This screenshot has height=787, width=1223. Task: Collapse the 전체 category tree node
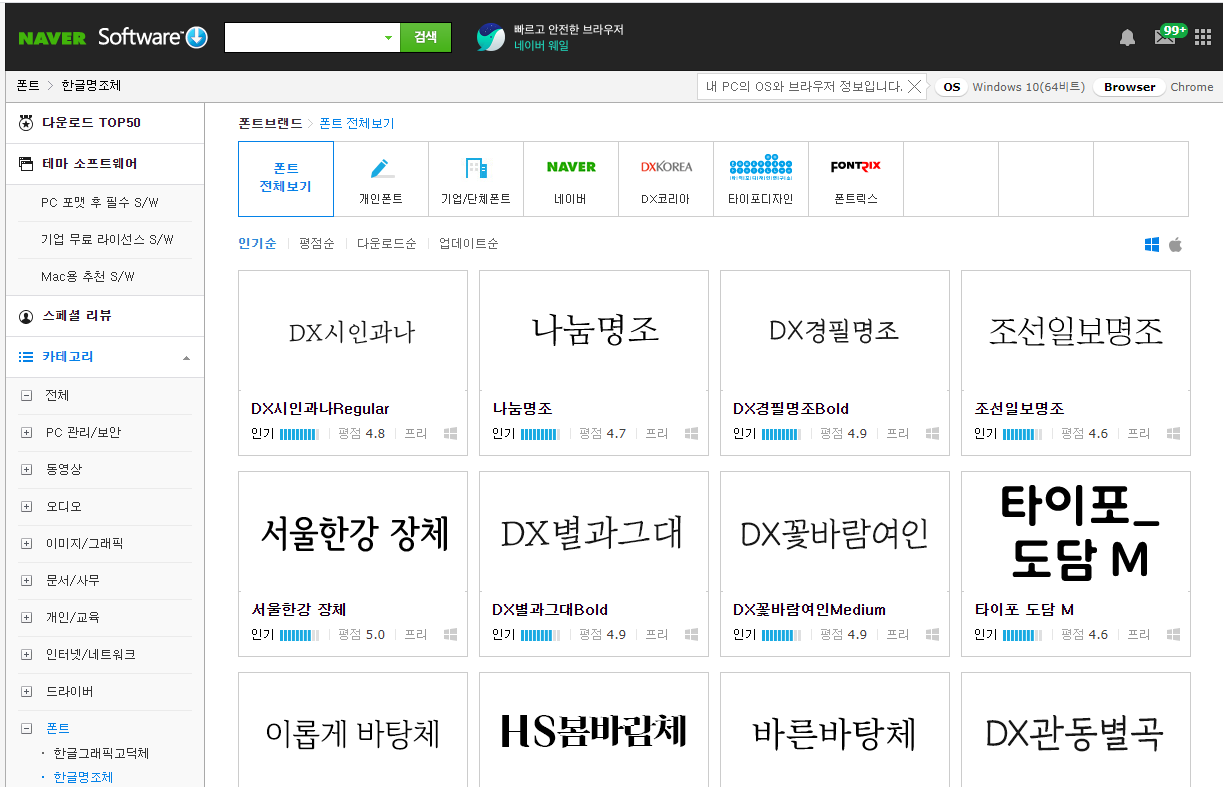tap(26, 396)
